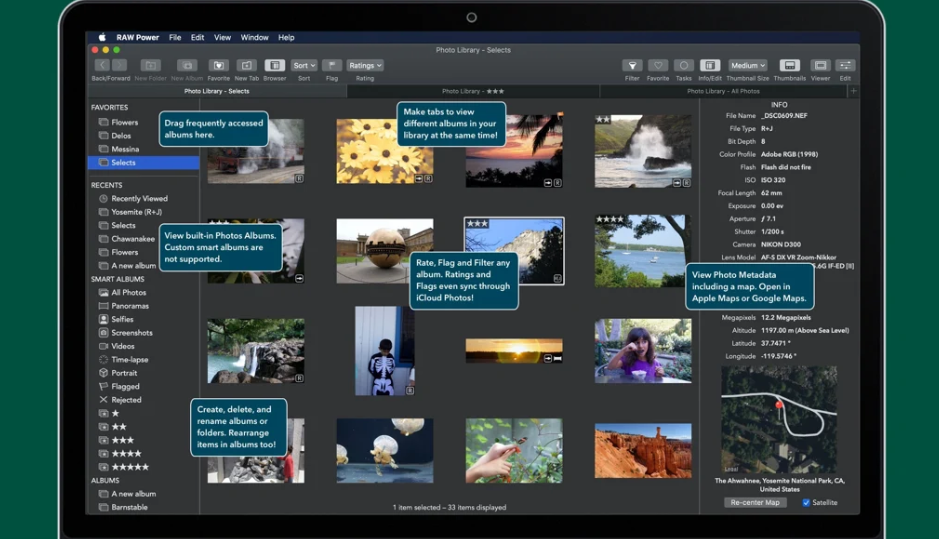
Task: Select the Panoramas smart album
Action: [130, 306]
